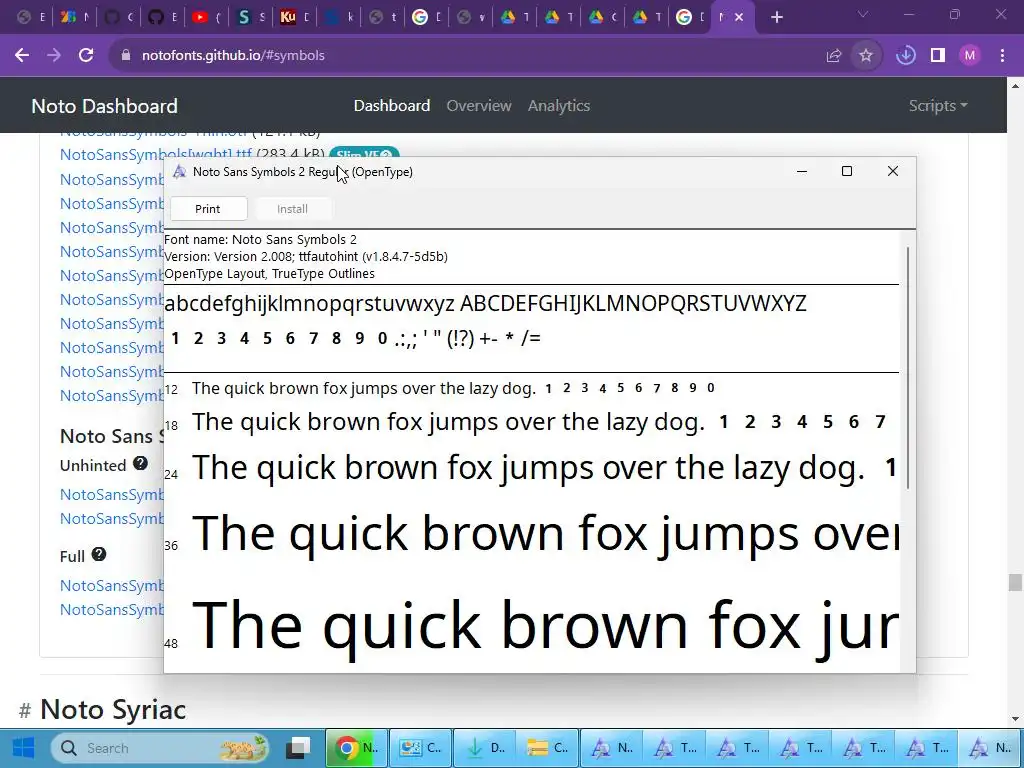1024x768 pixels.
Task: Open the Analytics nav item
Action: coord(559,106)
